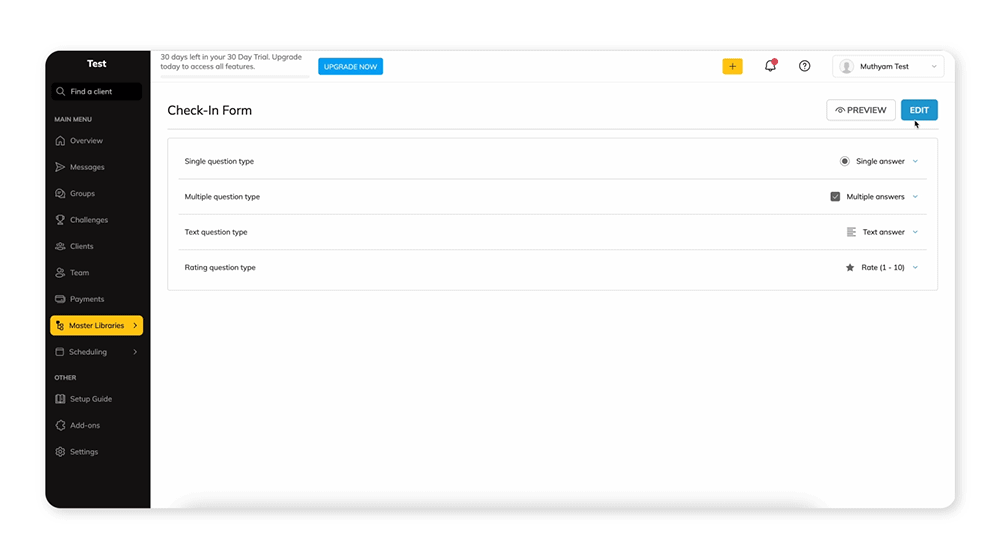
Task: Go to the Clients menu item
Action: point(81,246)
